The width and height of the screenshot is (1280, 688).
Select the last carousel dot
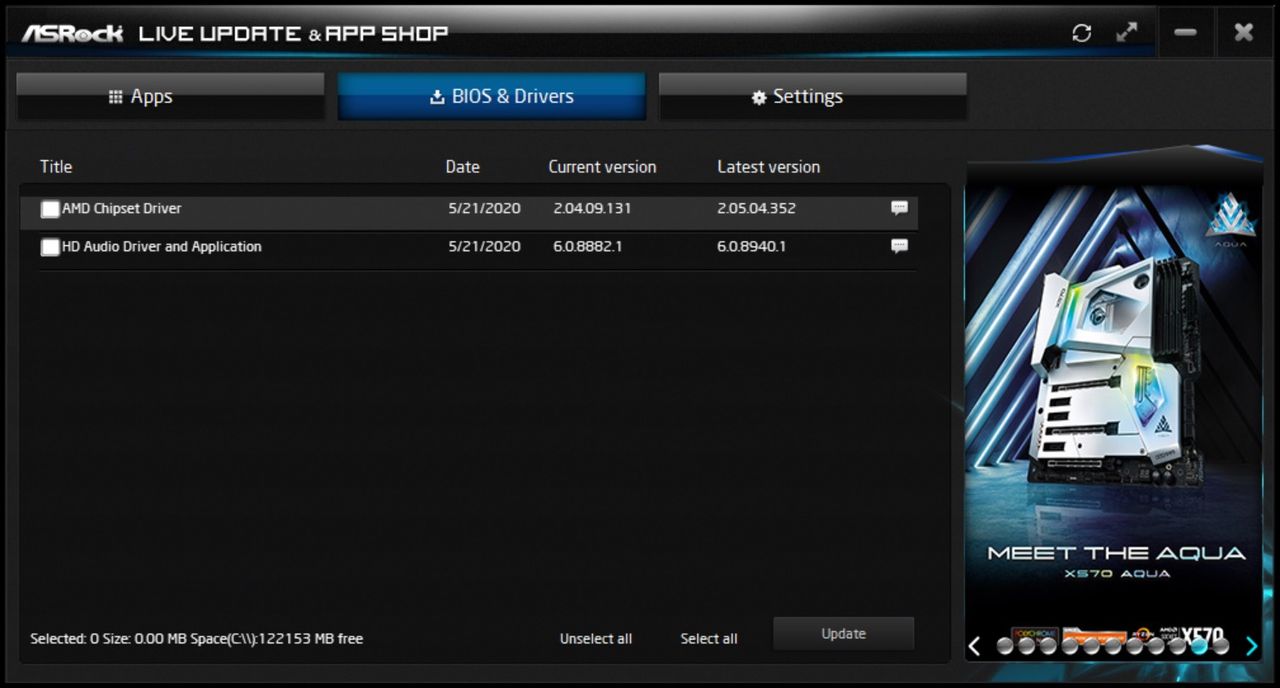(x=1221, y=646)
